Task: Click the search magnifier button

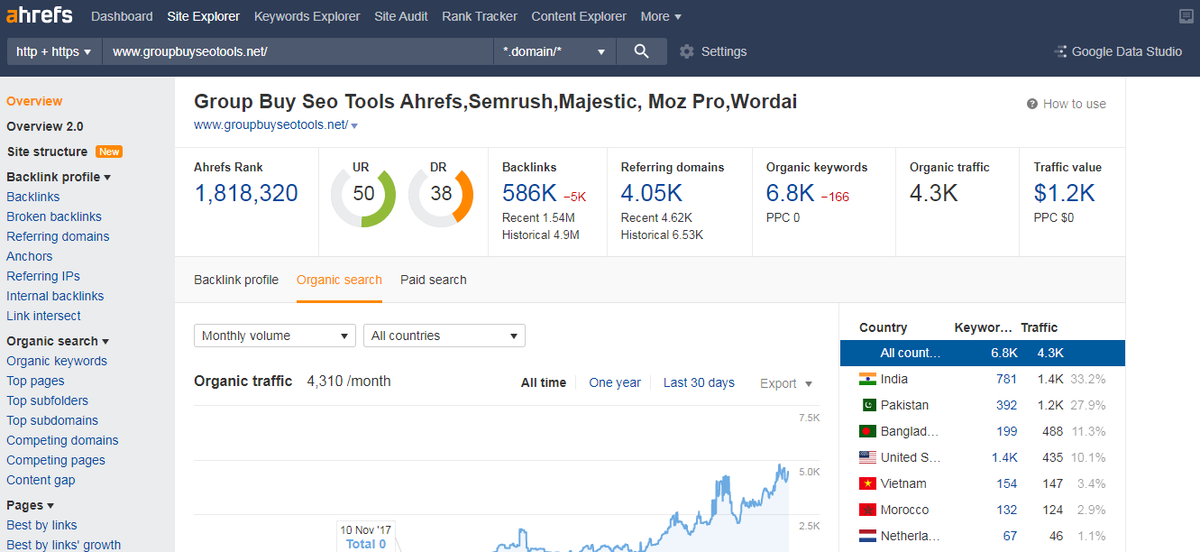Action: click(642, 51)
